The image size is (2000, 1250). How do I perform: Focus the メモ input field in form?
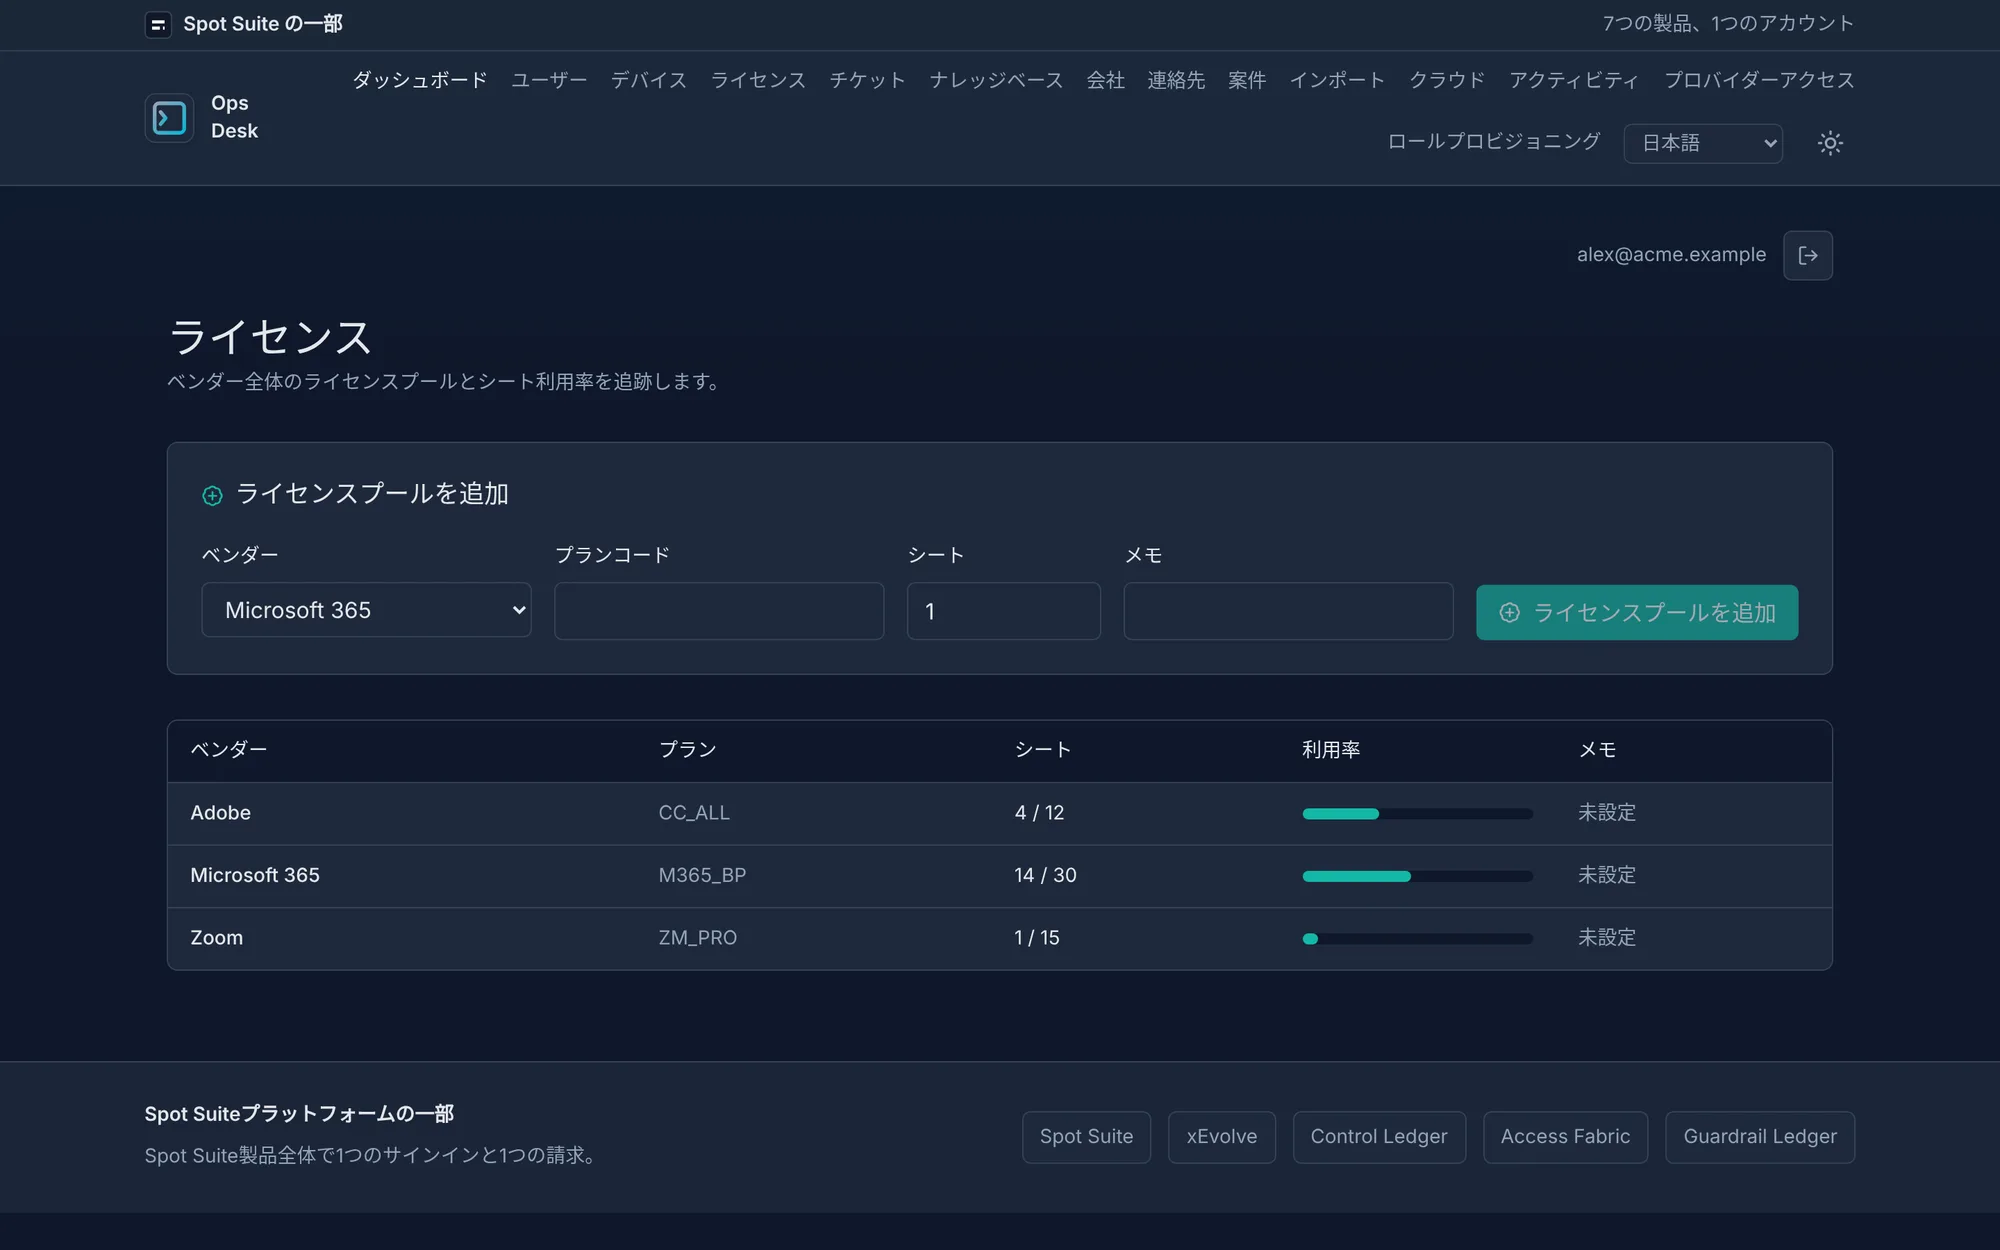point(1288,611)
